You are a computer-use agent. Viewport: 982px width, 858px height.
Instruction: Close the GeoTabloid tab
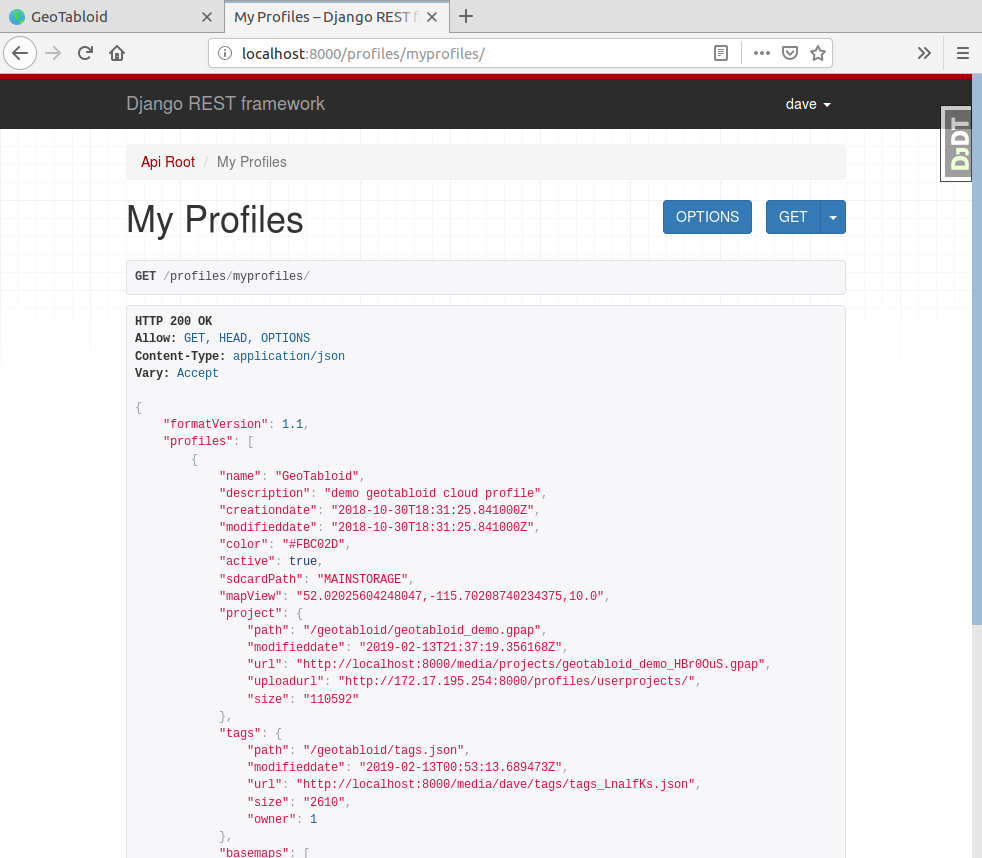tap(207, 17)
